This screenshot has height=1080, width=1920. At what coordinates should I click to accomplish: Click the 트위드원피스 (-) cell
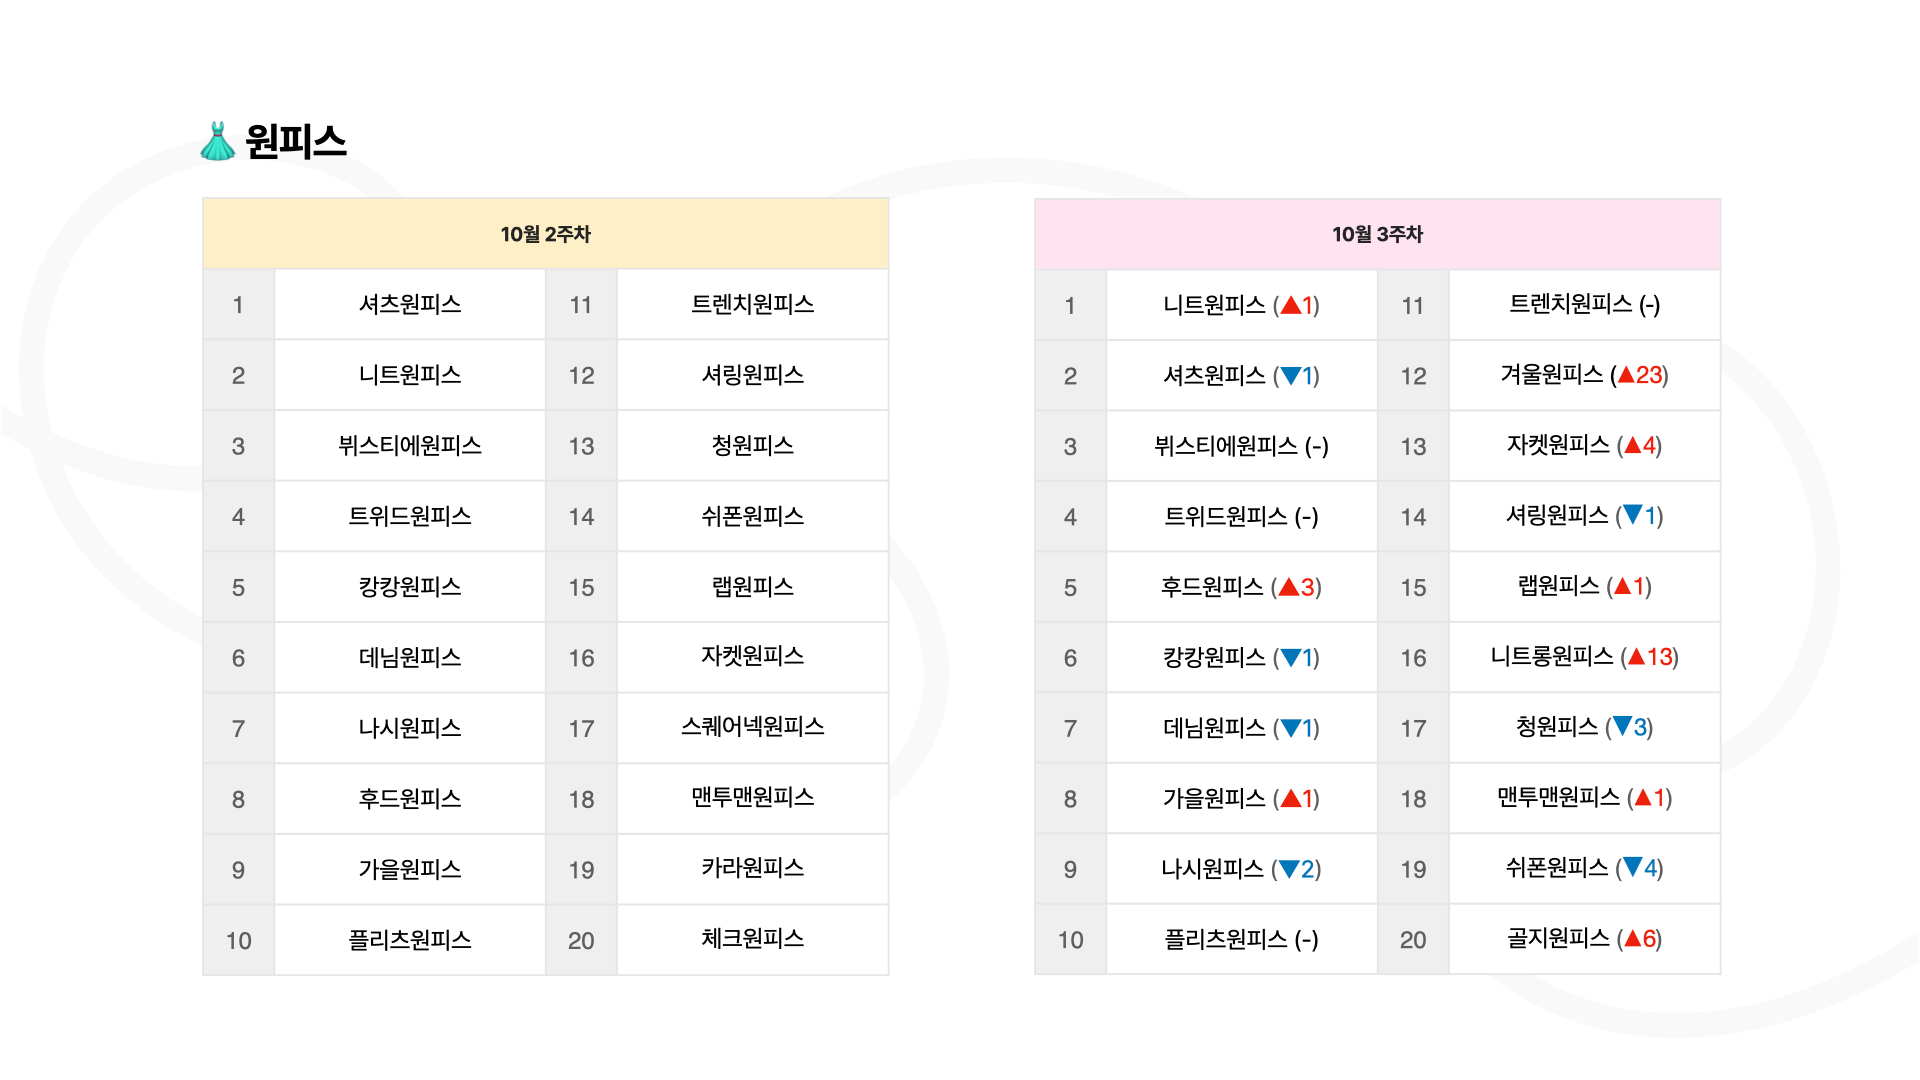(1242, 517)
